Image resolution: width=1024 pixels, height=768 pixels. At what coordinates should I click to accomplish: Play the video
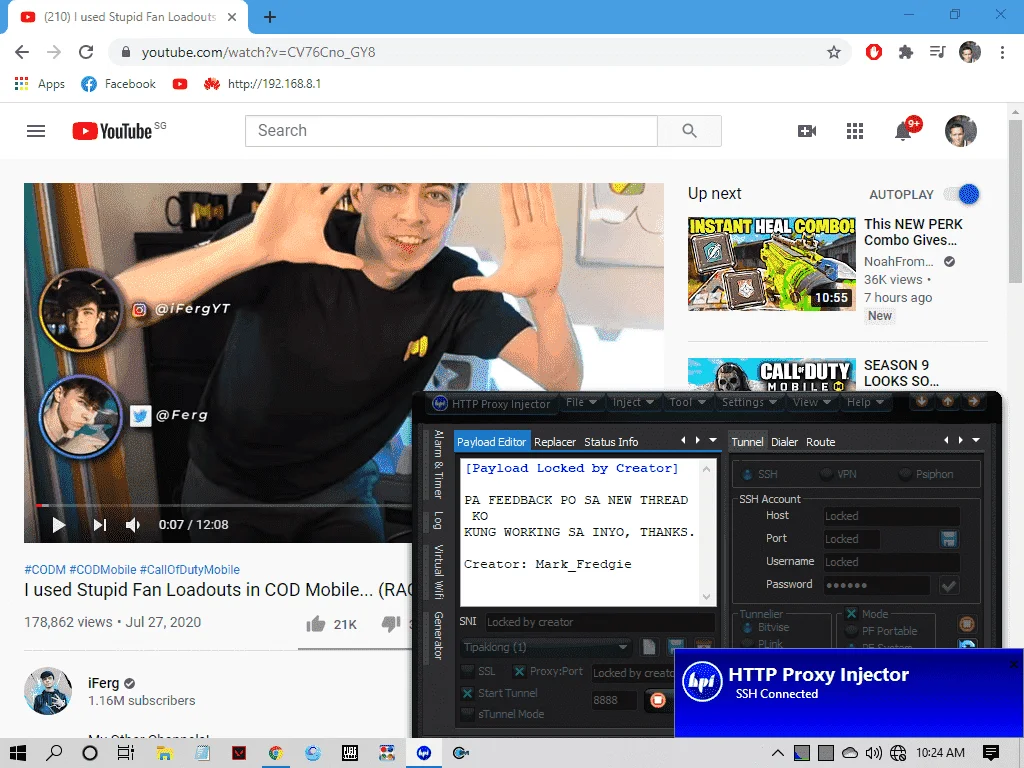[x=58, y=524]
